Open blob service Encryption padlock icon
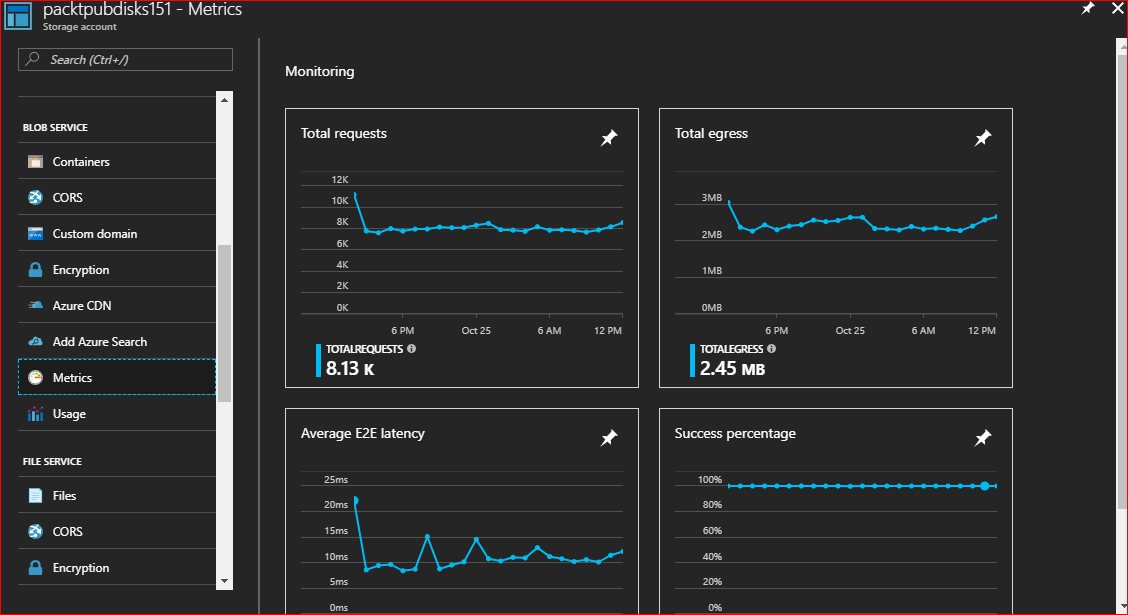Image resolution: width=1128 pixels, height=615 pixels. (x=35, y=270)
